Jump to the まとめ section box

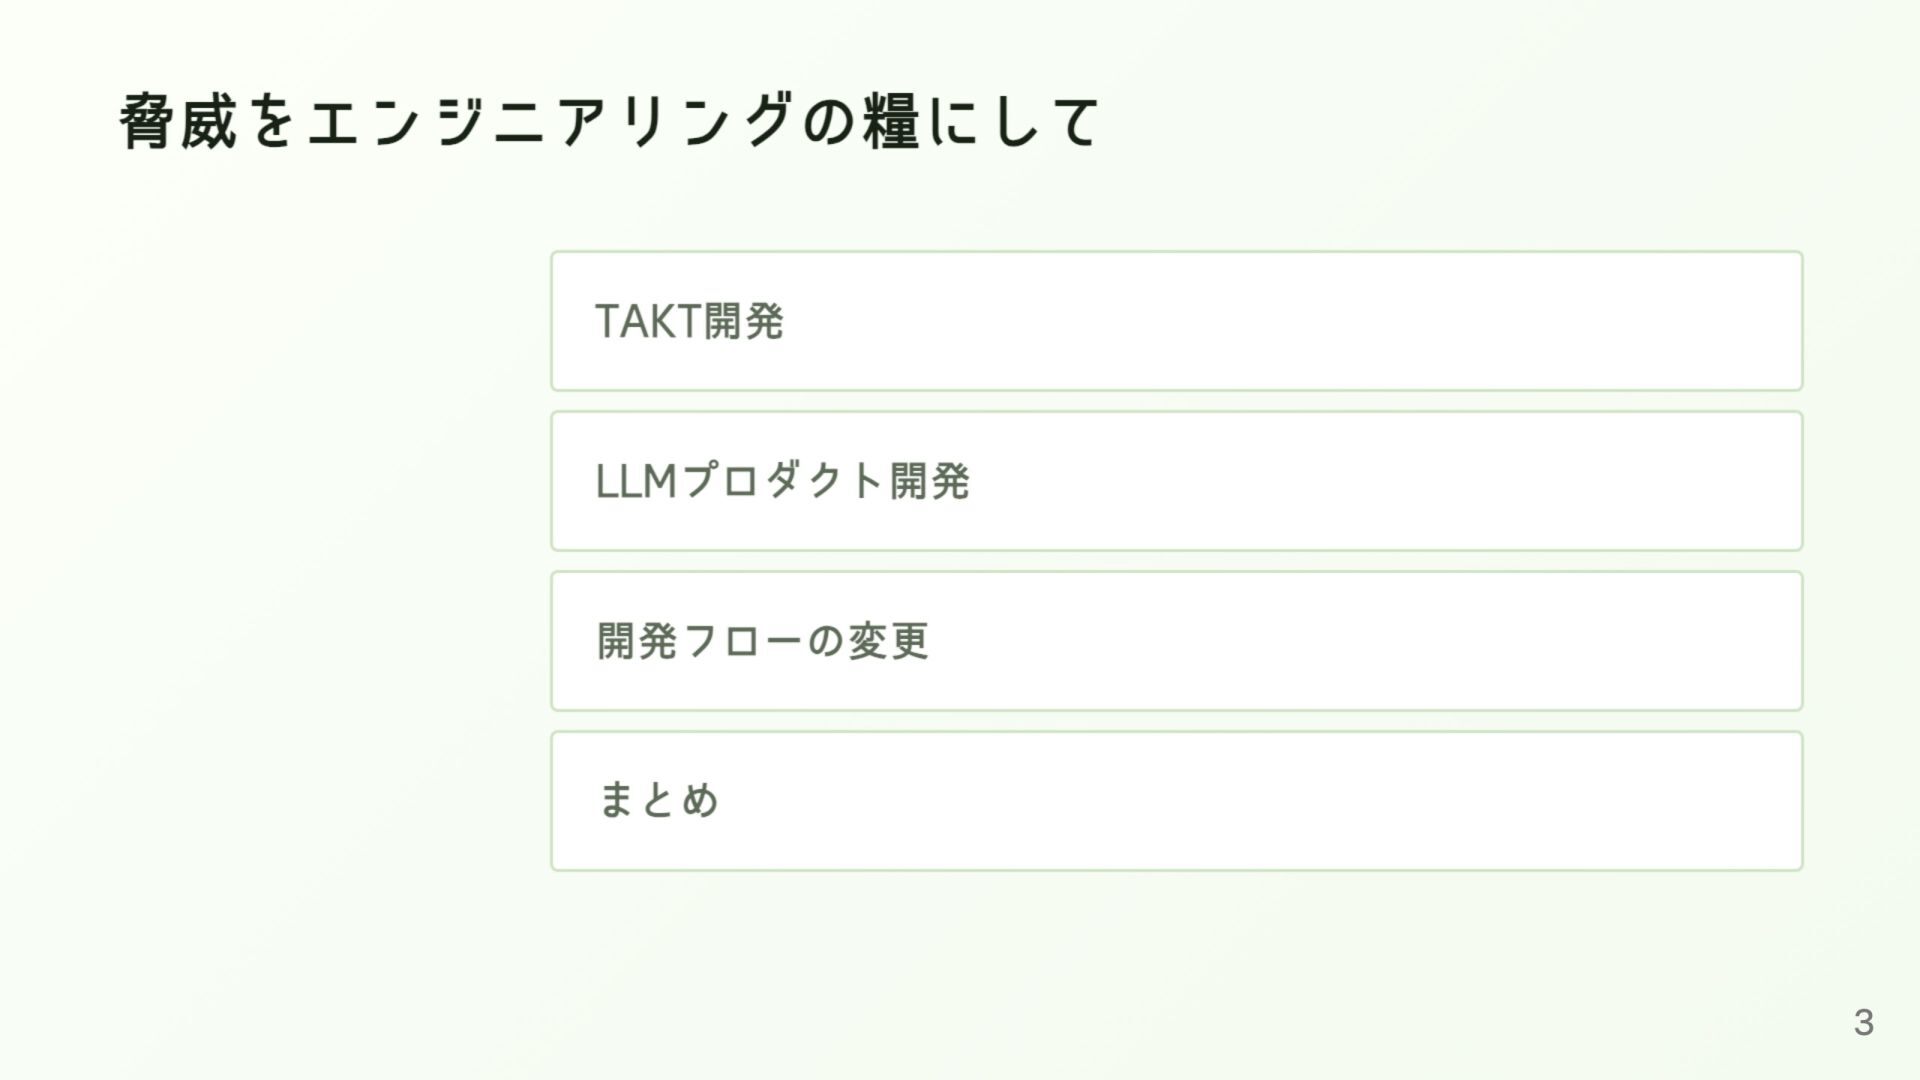click(1176, 801)
